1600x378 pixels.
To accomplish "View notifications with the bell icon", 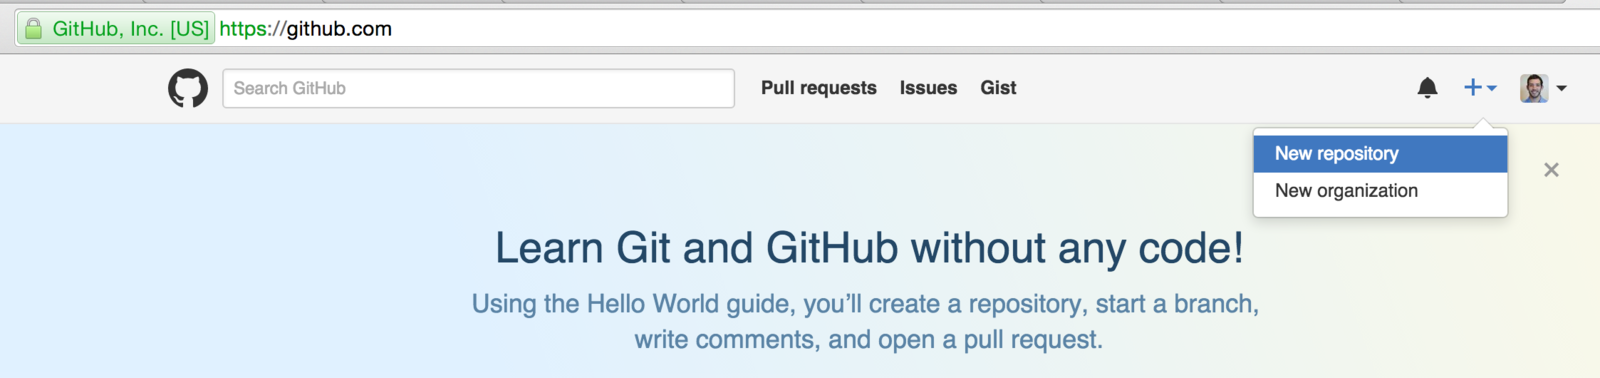I will (1427, 88).
